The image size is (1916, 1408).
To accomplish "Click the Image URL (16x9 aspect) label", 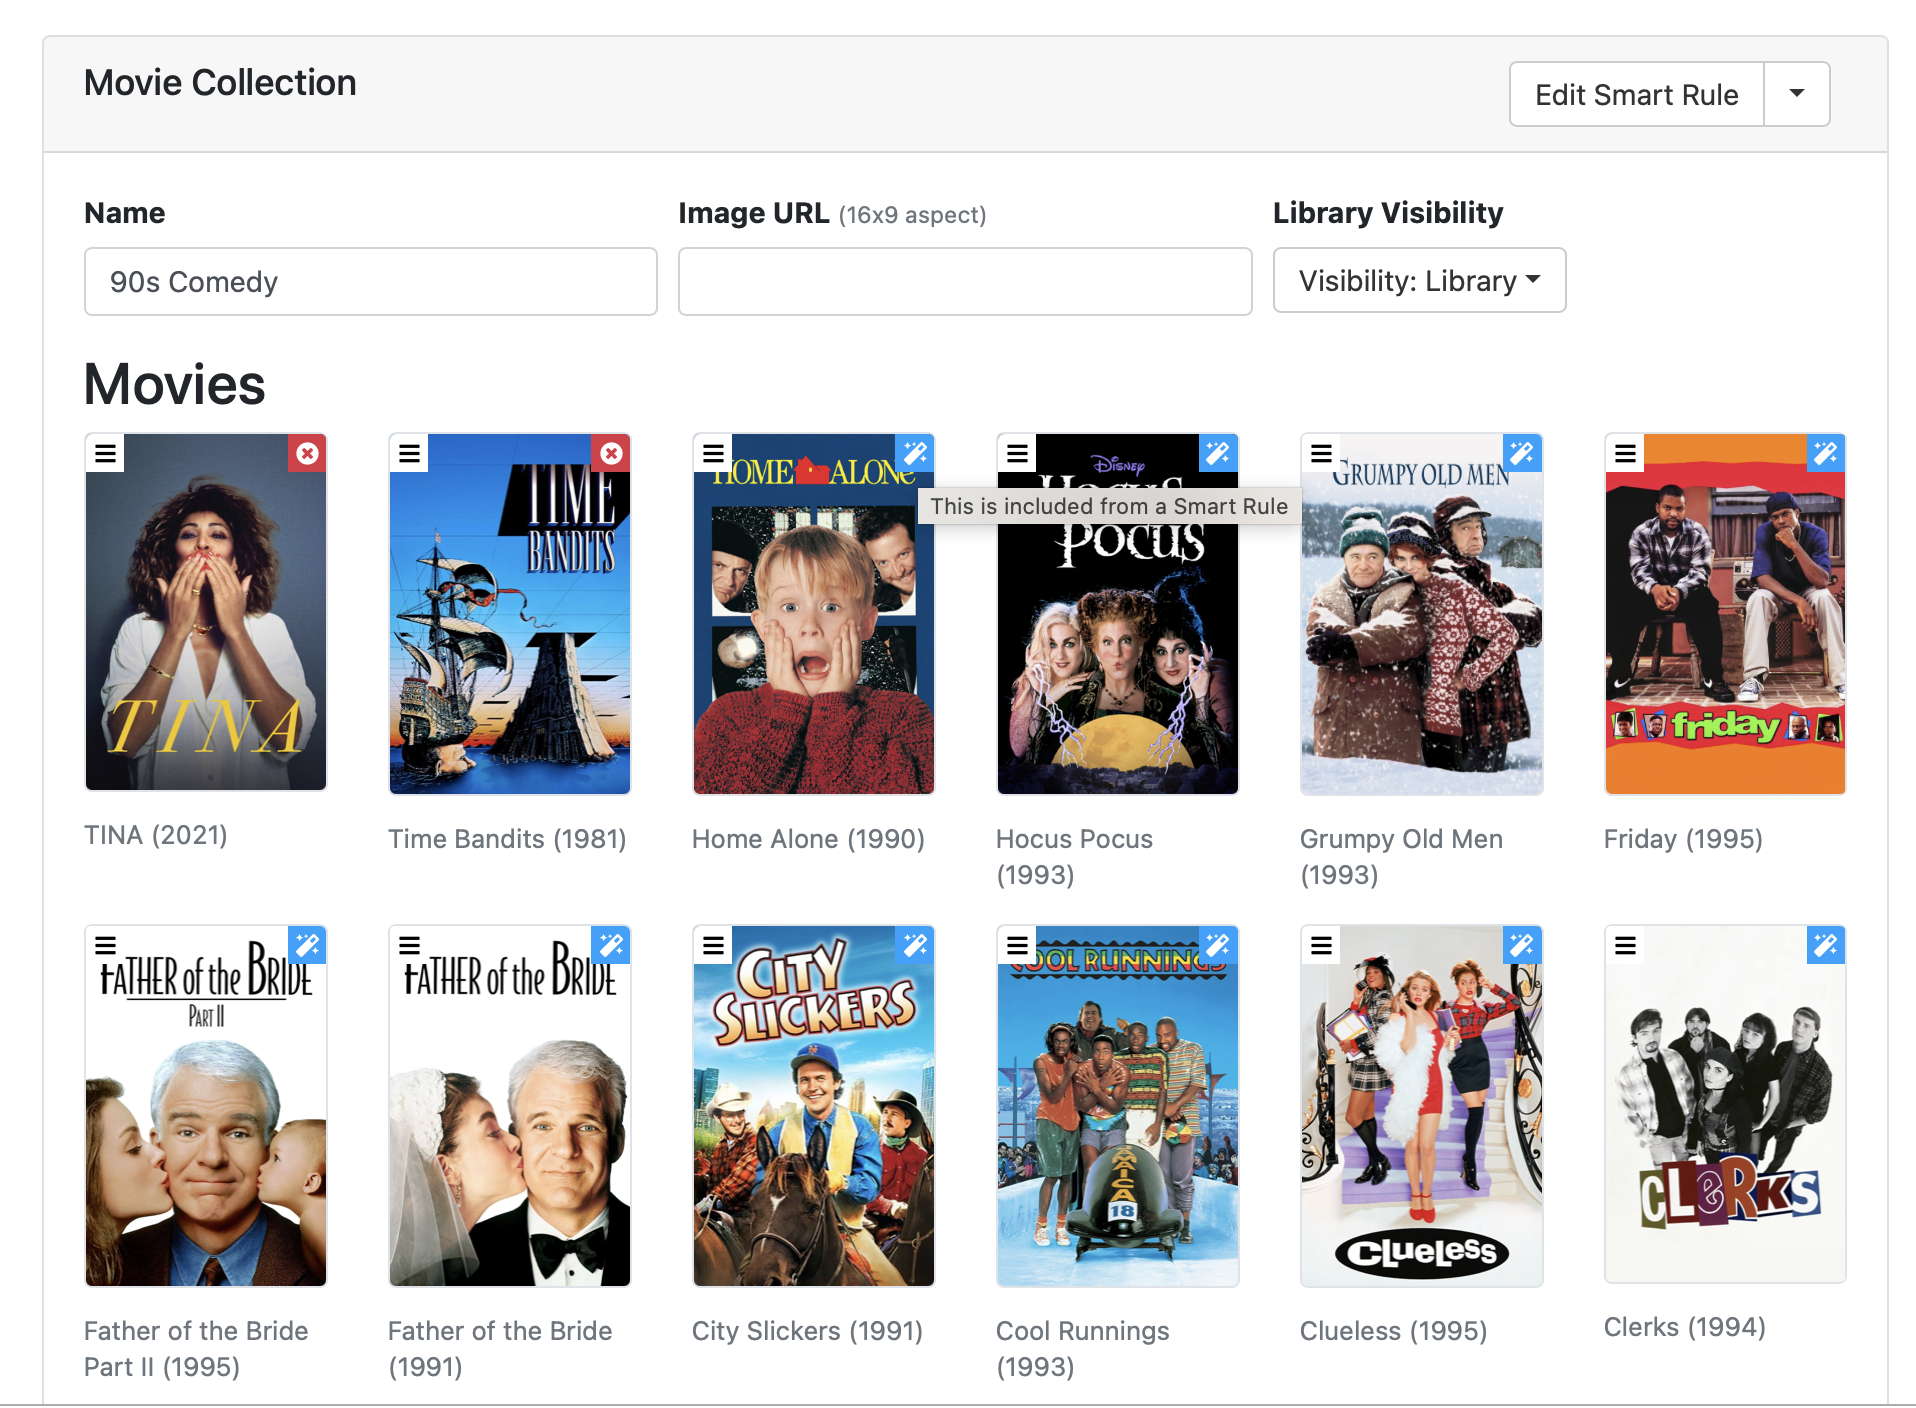I will click(x=832, y=214).
